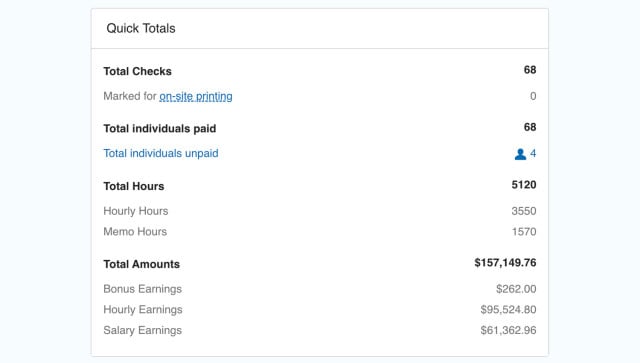Select the Bonus Earnings value $262.00
640x363 pixels.
point(516,289)
